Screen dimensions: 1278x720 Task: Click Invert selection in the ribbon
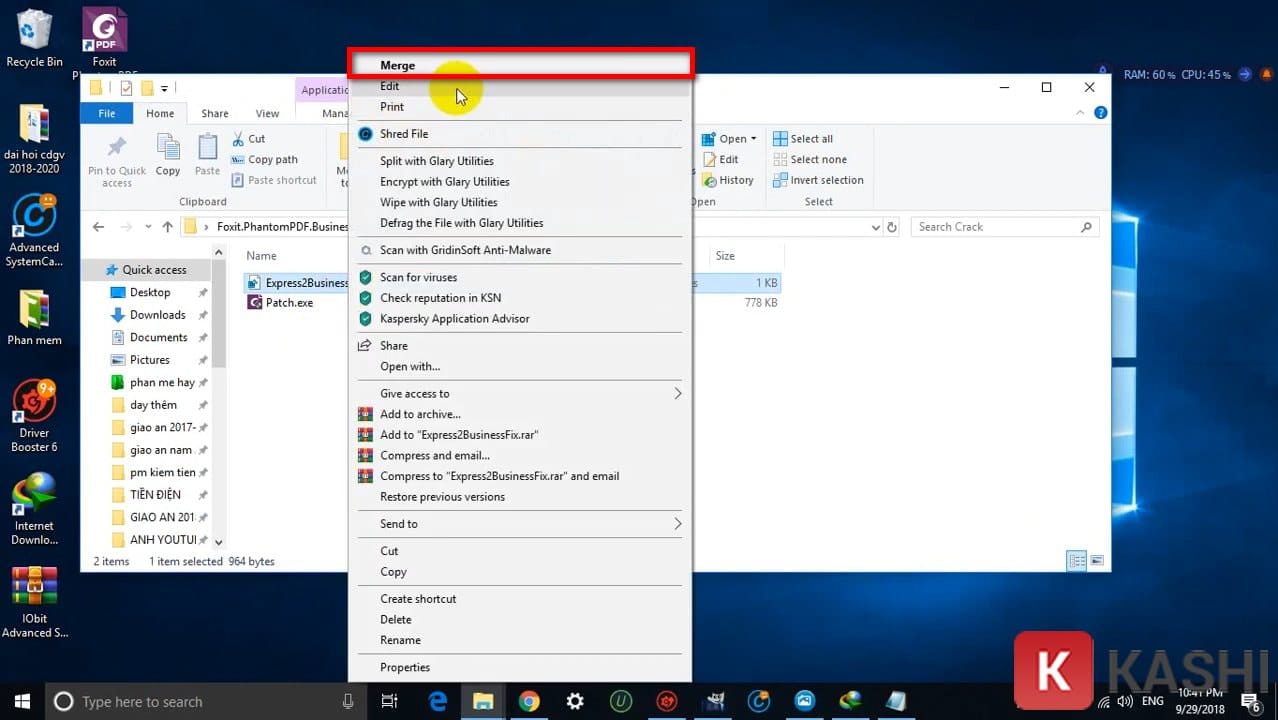tap(826, 180)
